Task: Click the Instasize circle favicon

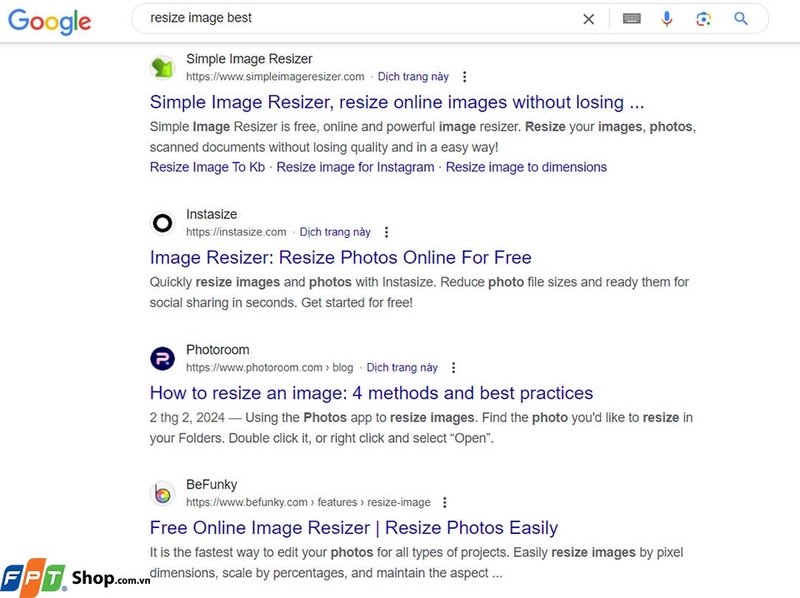Action: (163, 223)
